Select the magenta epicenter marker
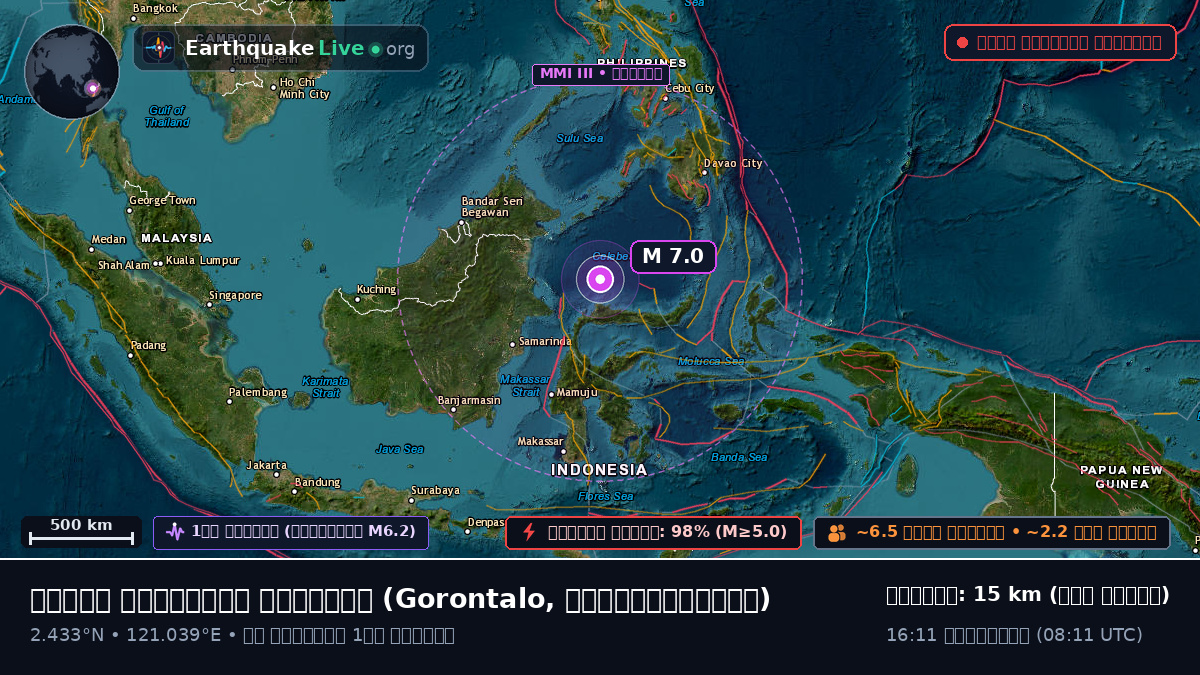This screenshot has height=675, width=1200. [x=600, y=280]
